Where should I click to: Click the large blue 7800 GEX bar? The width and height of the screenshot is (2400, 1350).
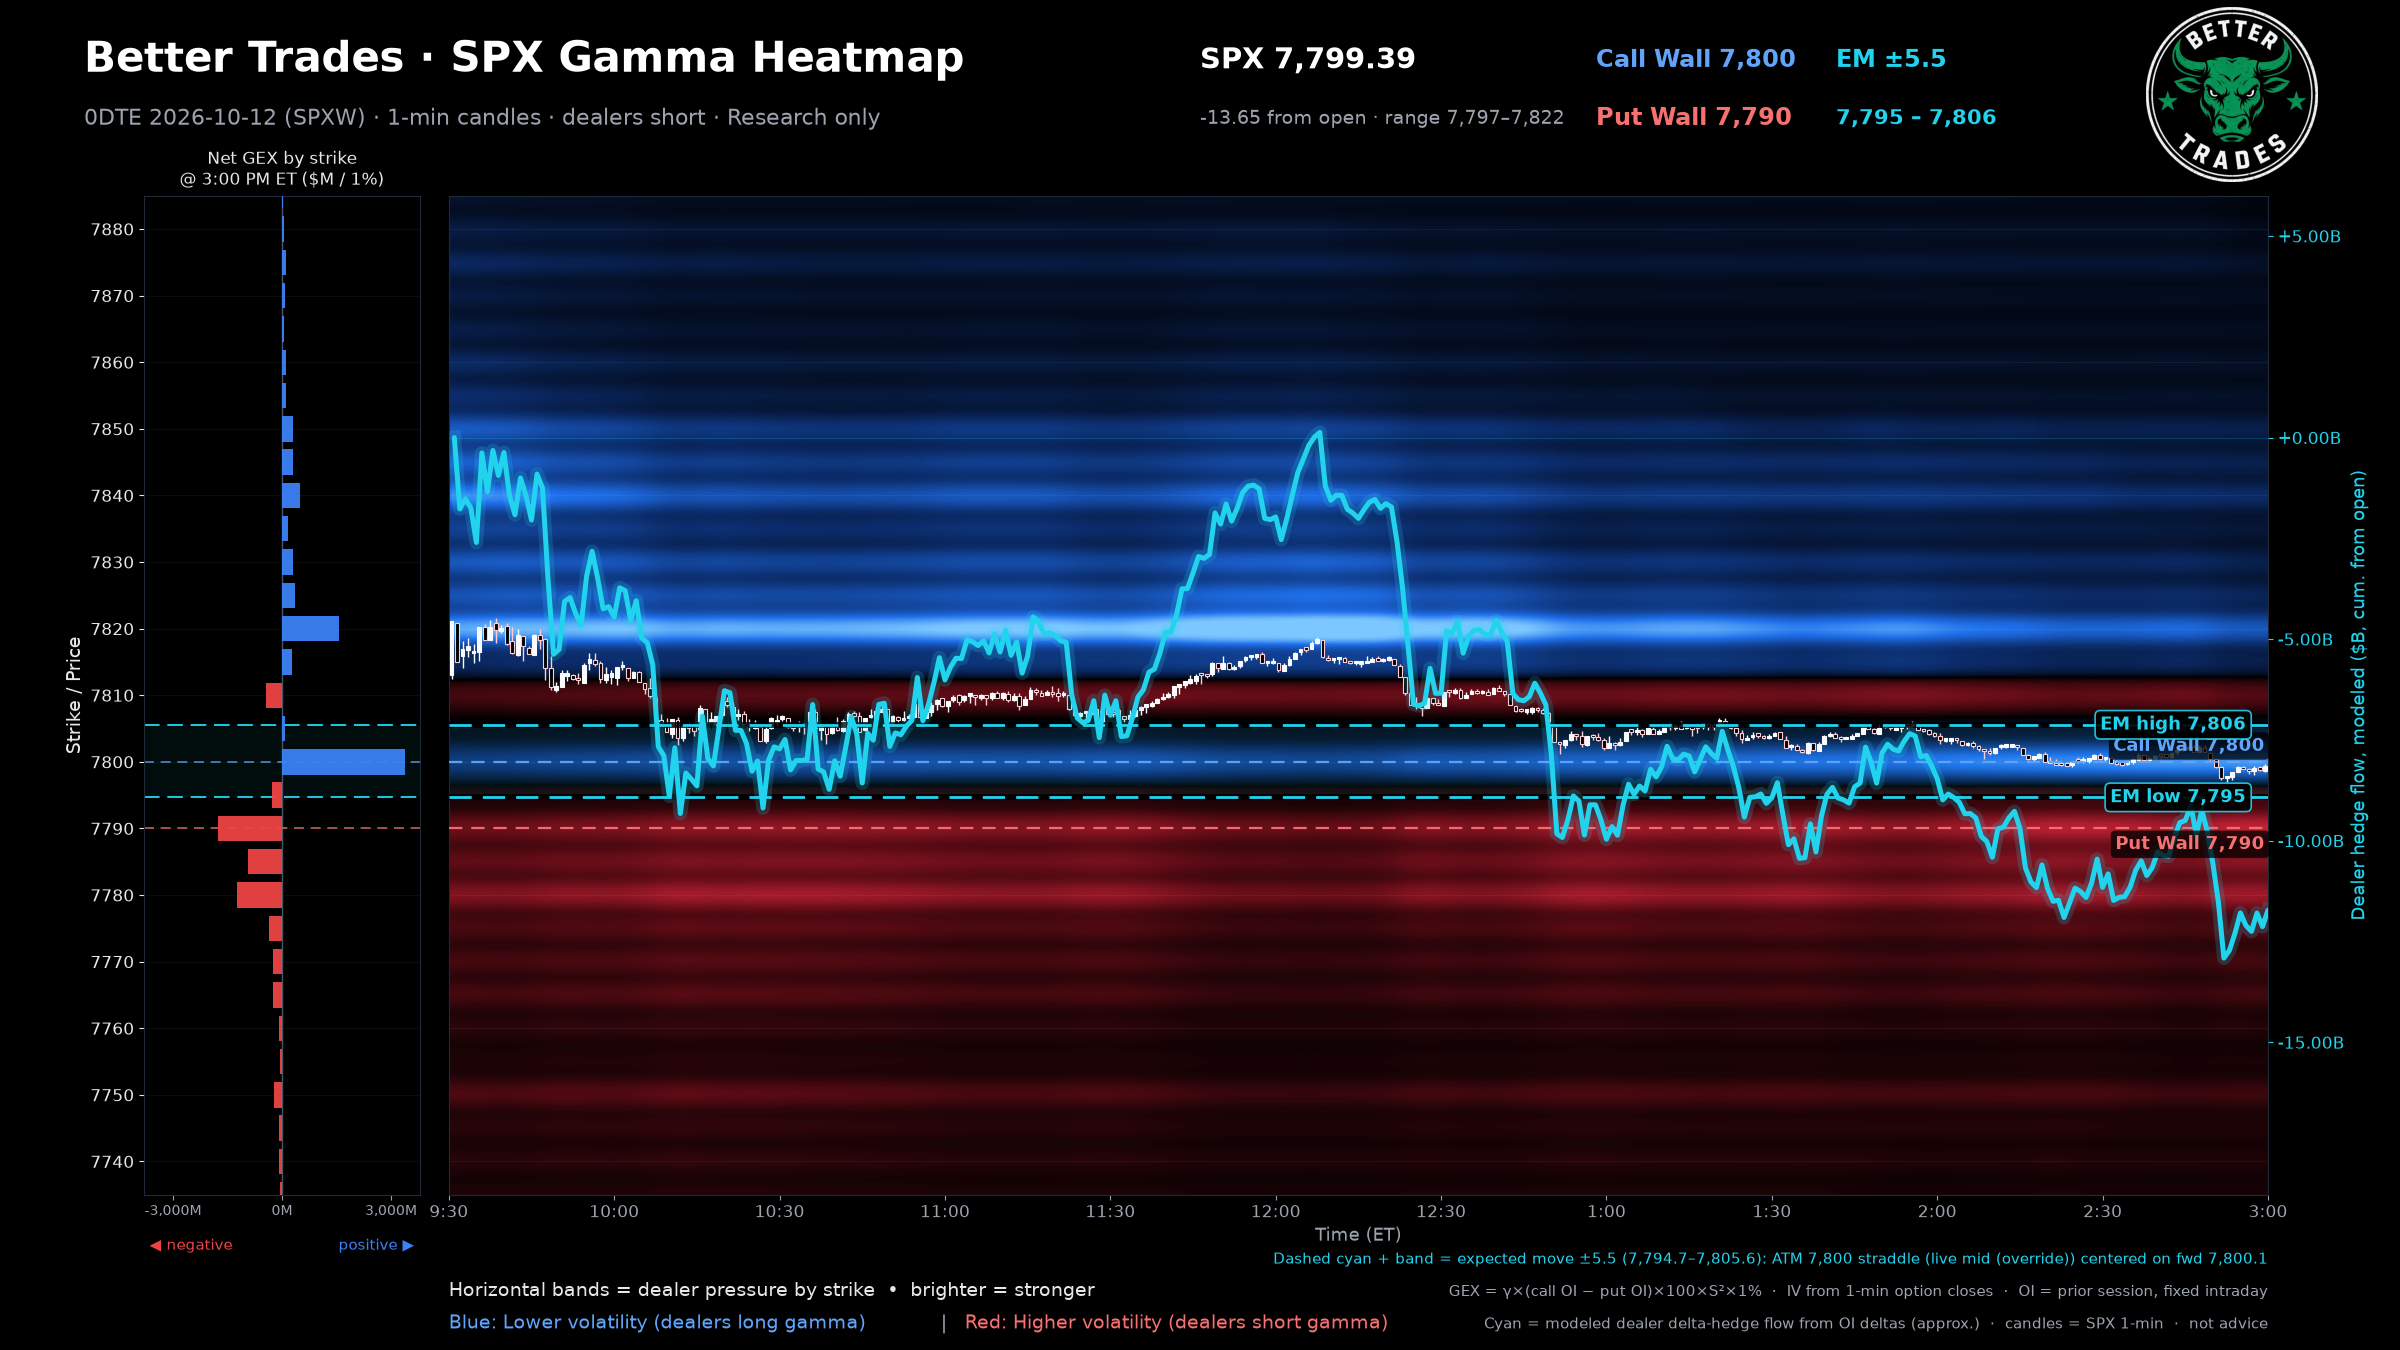tap(343, 762)
